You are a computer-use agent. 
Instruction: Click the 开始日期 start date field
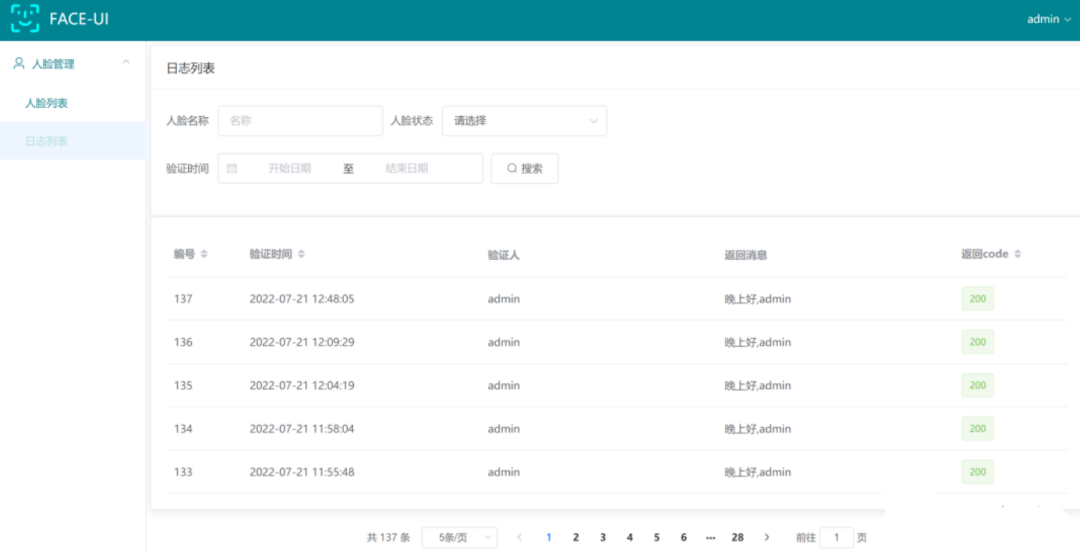[289, 168]
